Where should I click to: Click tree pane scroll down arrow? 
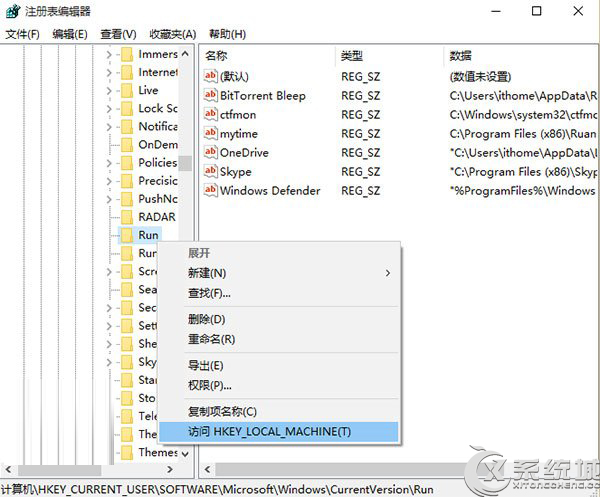185,454
